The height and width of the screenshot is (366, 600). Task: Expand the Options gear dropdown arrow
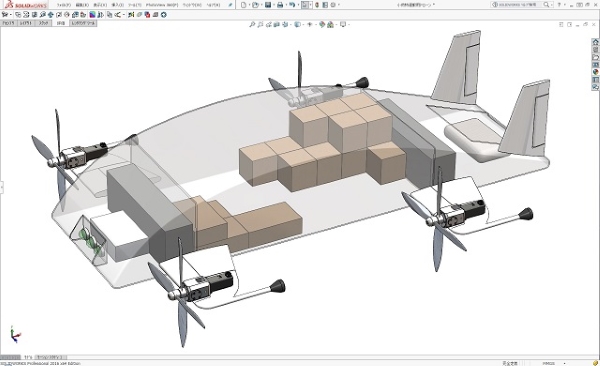tap(339, 5)
